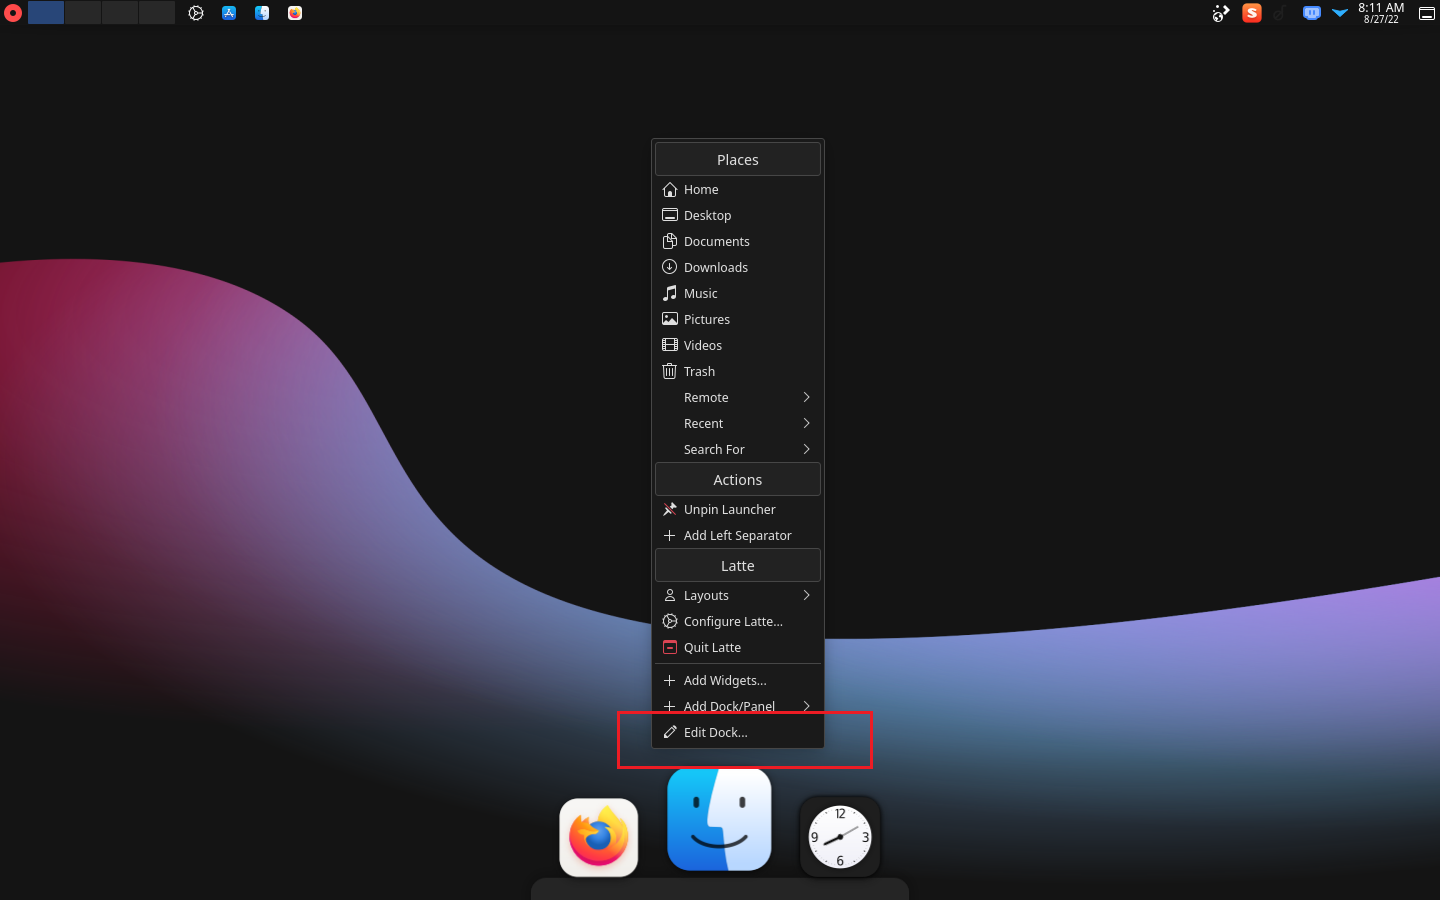This screenshot has width=1440, height=900.
Task: Expand the Recent submenu
Action: [x=738, y=423]
